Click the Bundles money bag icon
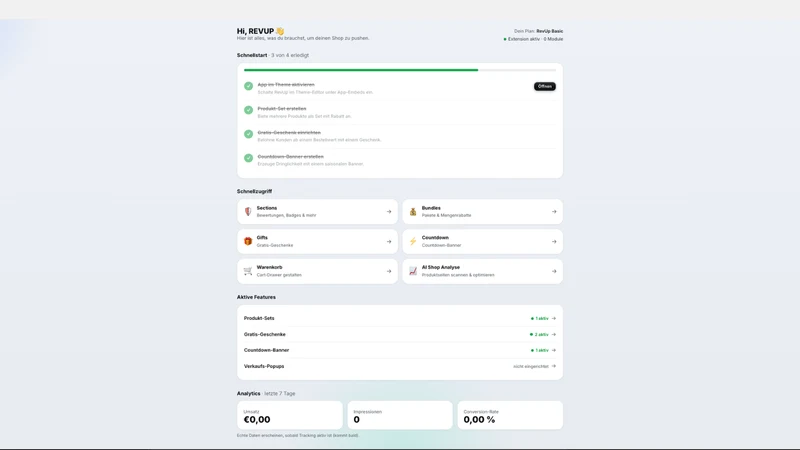 click(413, 211)
